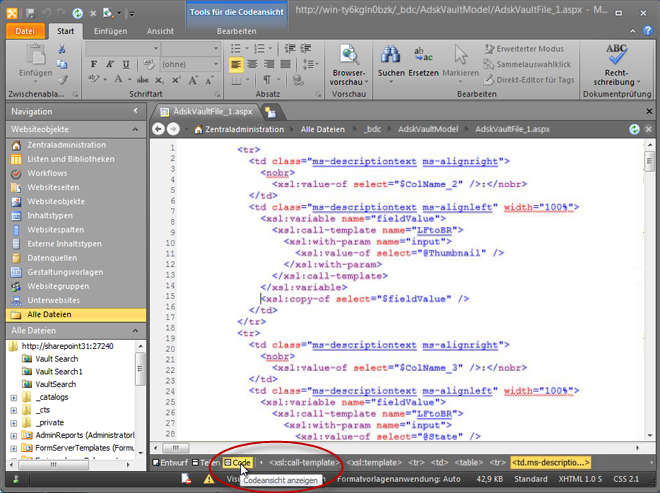This screenshot has width=660, height=493.
Task: Toggle Erweiterter Modus
Action: 524,49
